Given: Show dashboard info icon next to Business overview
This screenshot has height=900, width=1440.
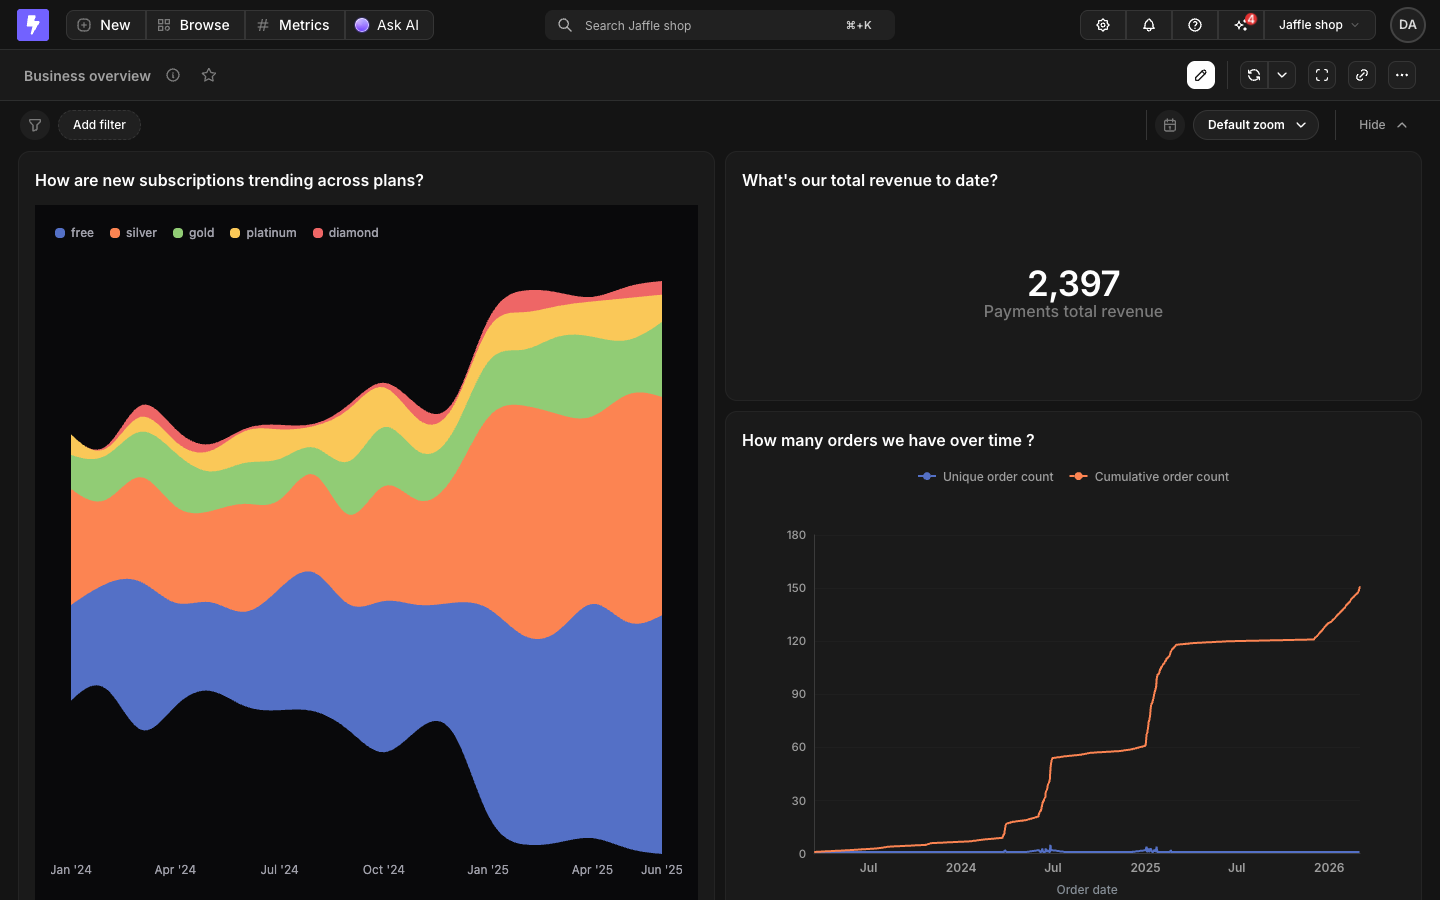Looking at the screenshot, I should tap(173, 75).
